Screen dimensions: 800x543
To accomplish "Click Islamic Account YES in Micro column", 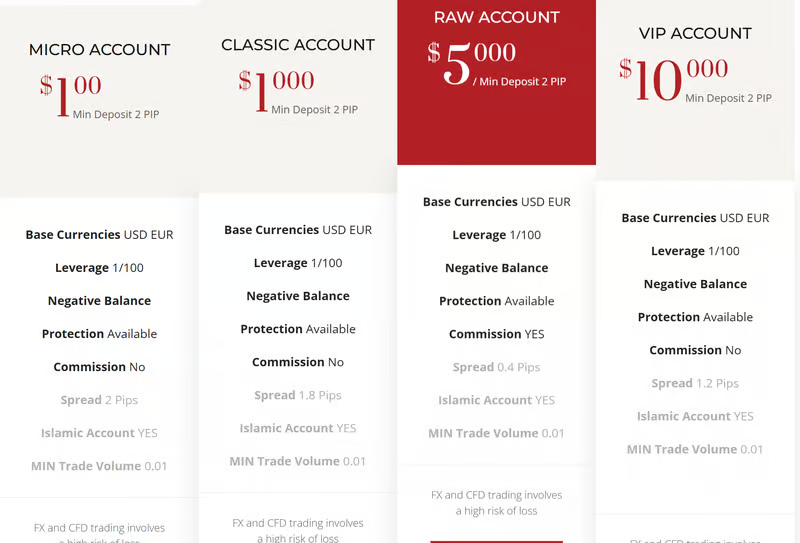I will click(x=99, y=433).
